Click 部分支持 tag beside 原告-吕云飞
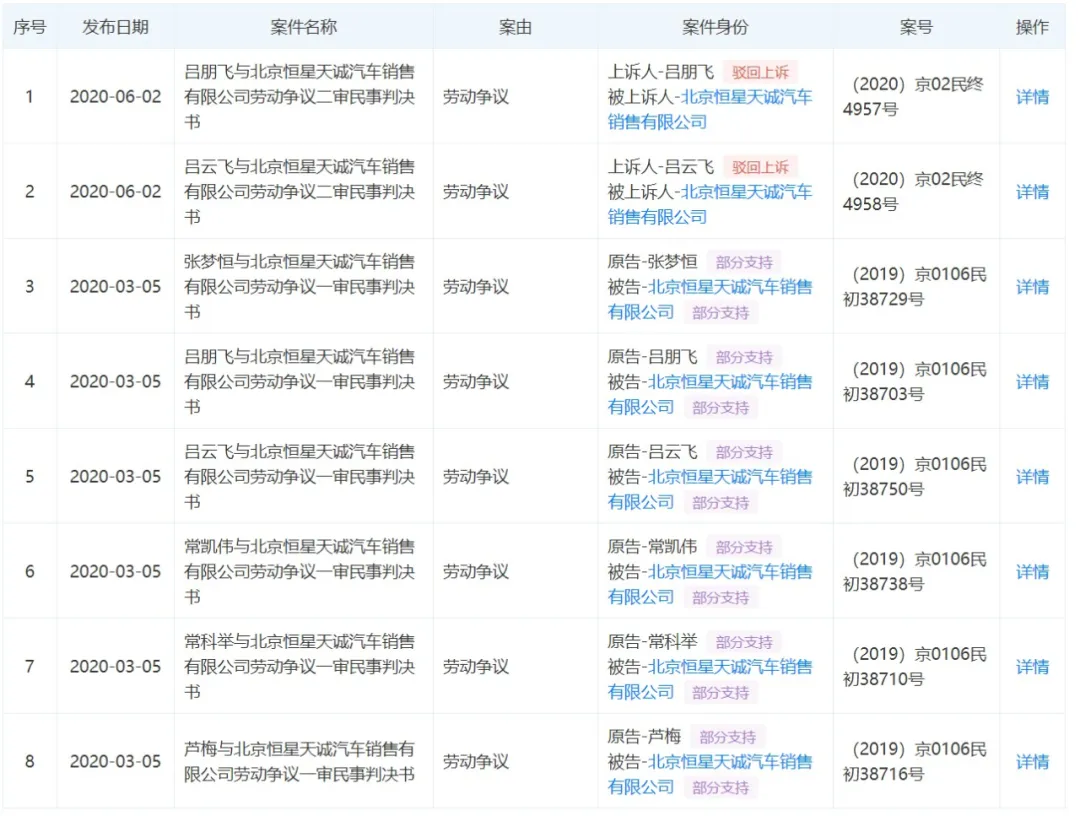Viewport: 1080px width, 816px height. coord(744,452)
